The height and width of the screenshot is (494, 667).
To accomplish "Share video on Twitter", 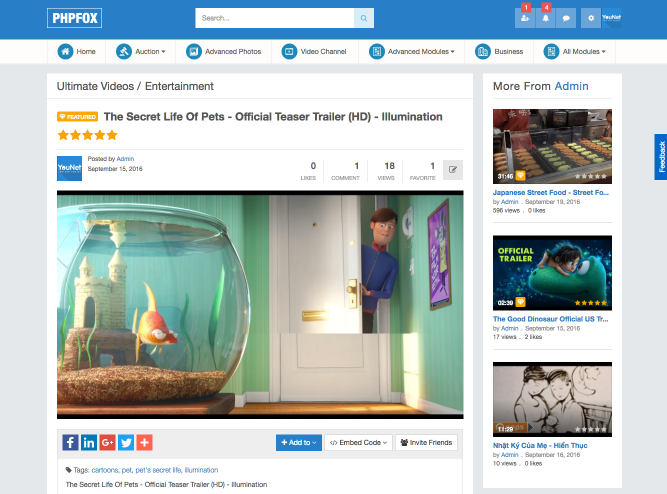I will 126,443.
